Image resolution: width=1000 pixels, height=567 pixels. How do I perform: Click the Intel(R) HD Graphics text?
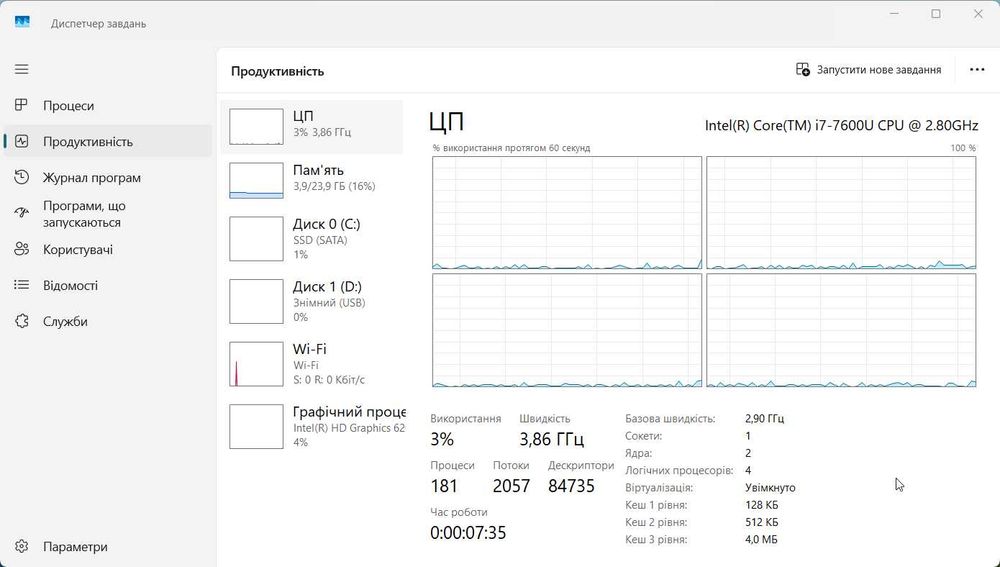pos(349,428)
